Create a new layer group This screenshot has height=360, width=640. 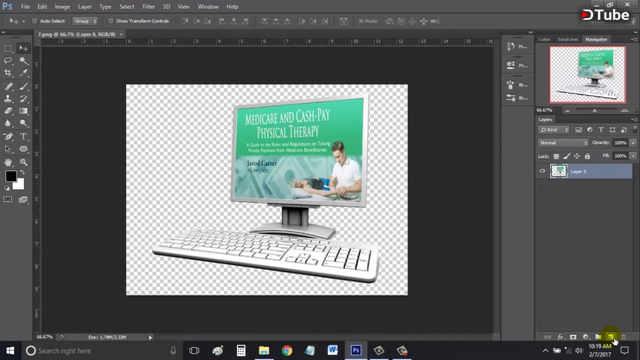tap(598, 337)
